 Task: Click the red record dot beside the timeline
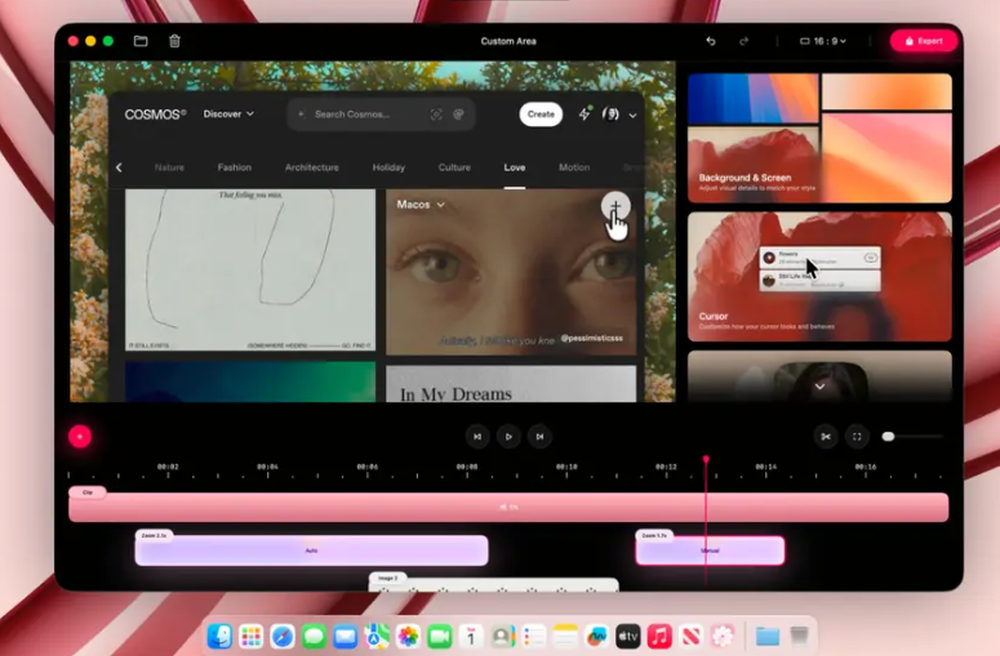pos(79,435)
